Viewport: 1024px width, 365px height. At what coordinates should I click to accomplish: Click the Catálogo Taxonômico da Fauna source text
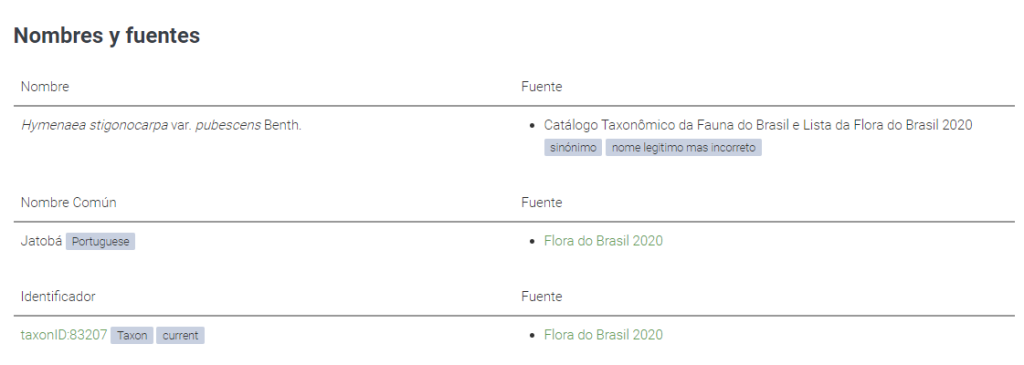[x=758, y=125]
